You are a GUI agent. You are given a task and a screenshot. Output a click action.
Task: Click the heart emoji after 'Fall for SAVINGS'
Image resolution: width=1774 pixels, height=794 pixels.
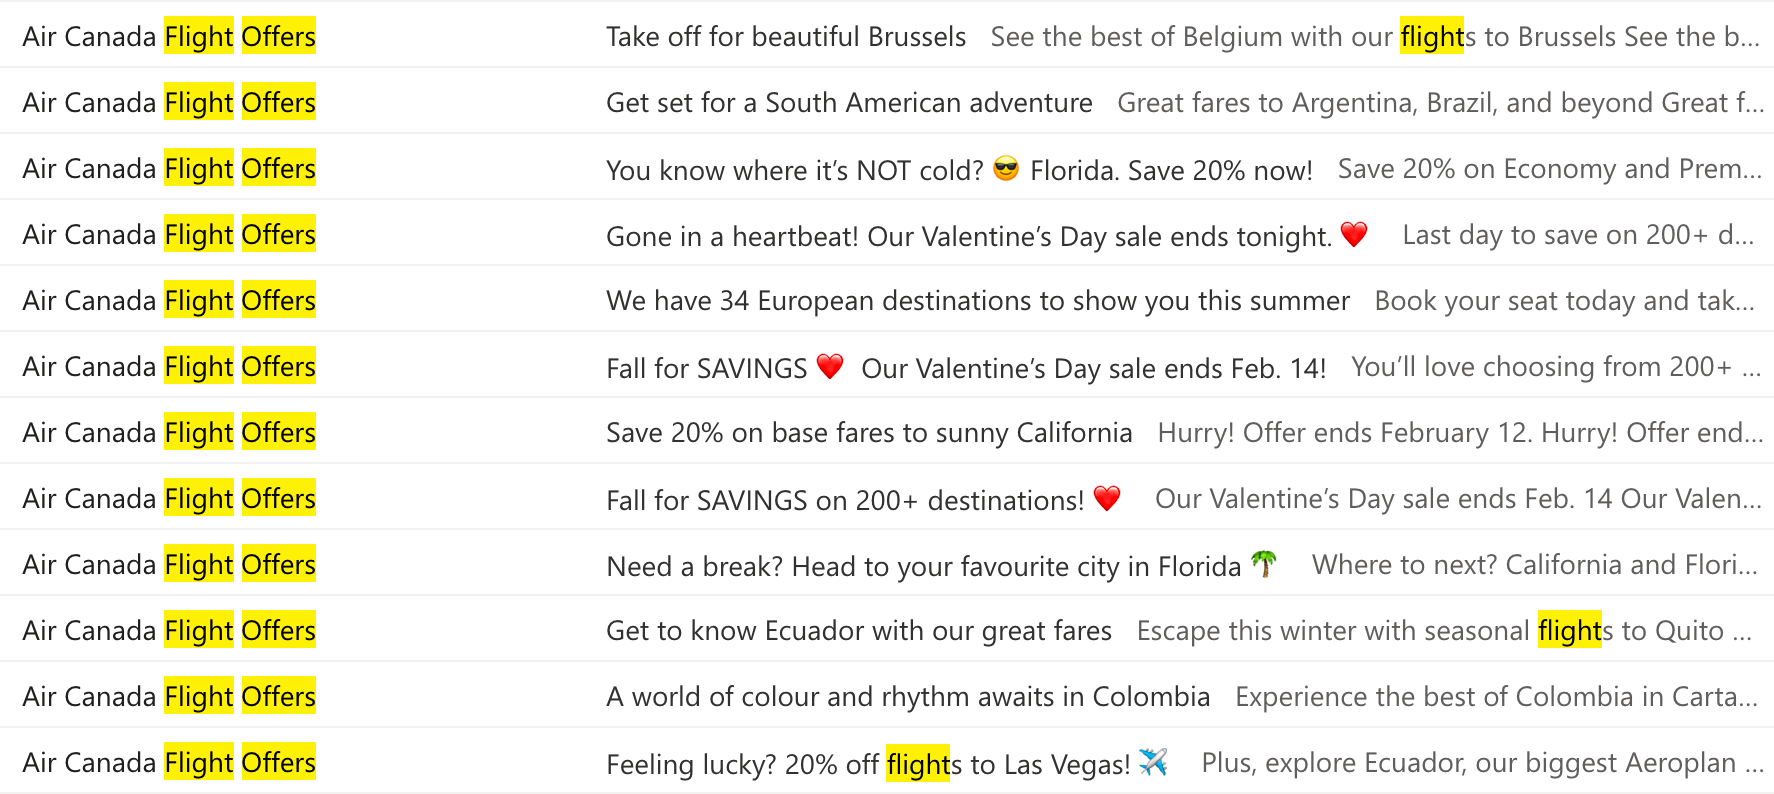(830, 366)
